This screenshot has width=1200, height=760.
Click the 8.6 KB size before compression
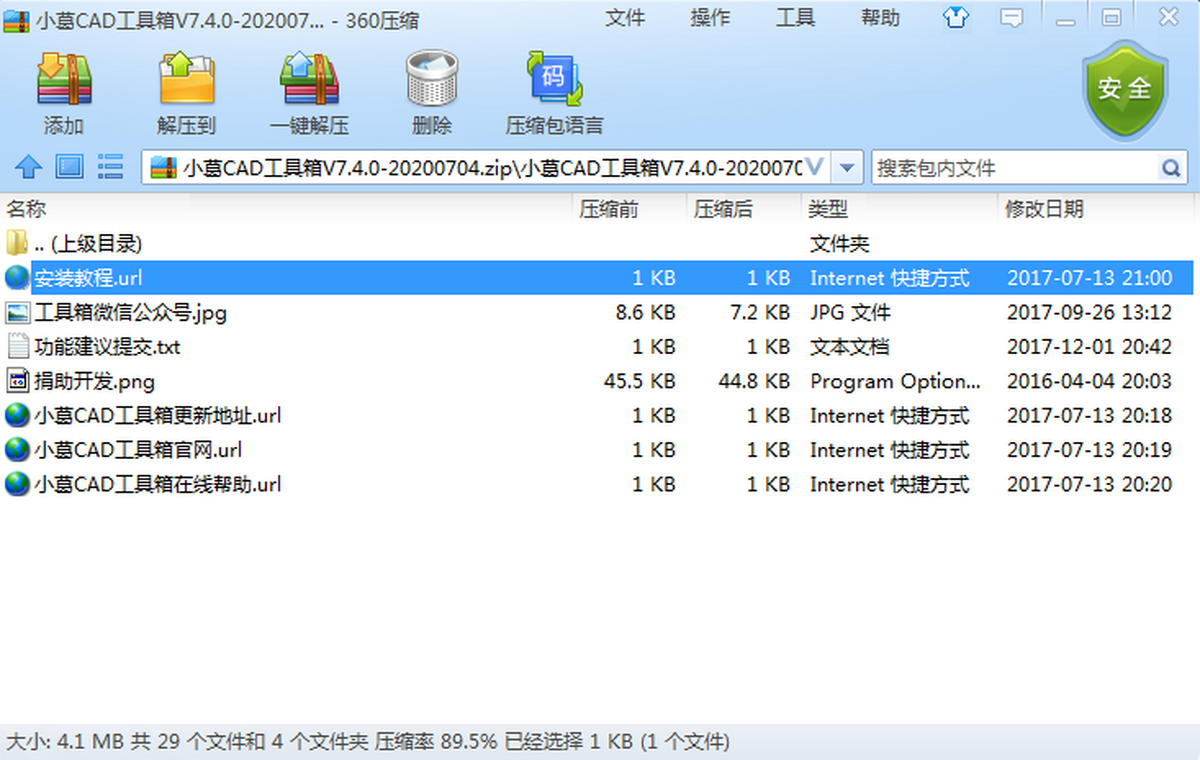(x=646, y=313)
